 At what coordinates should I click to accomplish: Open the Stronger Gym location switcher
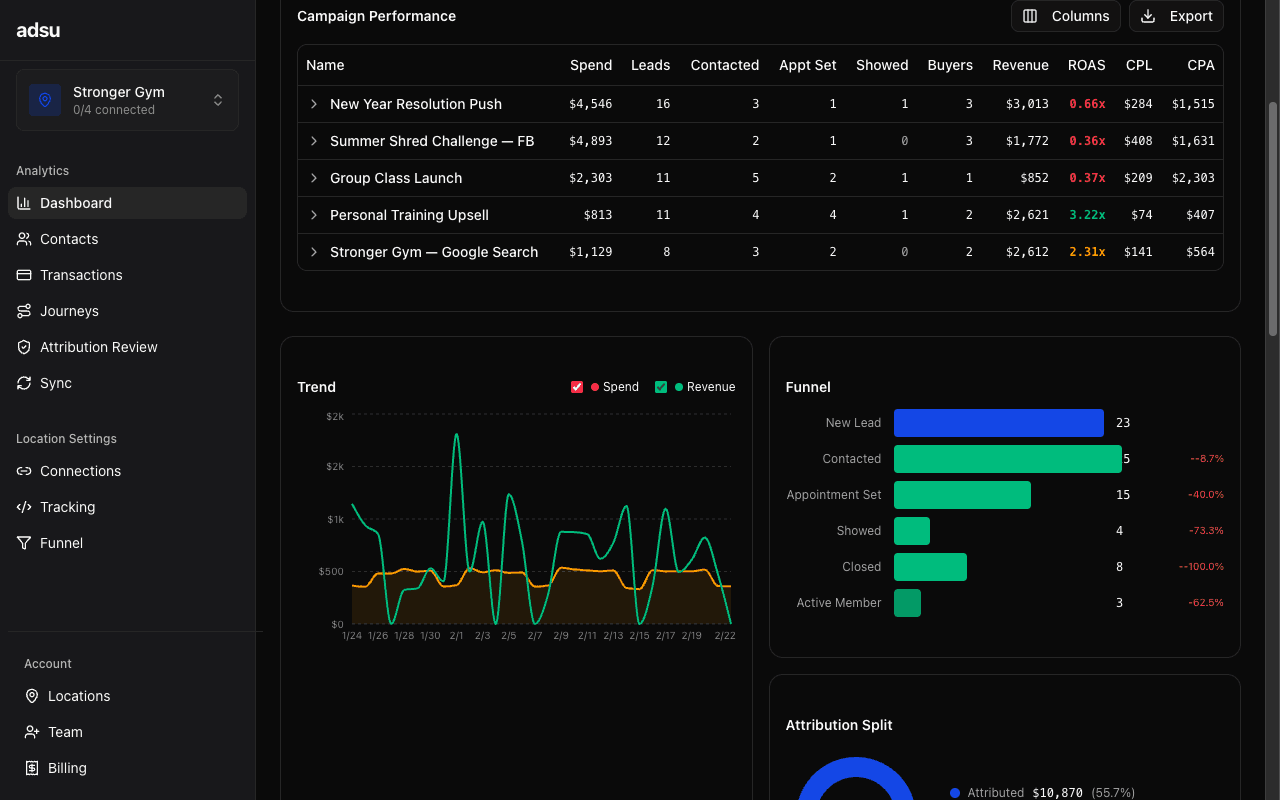tap(127, 100)
